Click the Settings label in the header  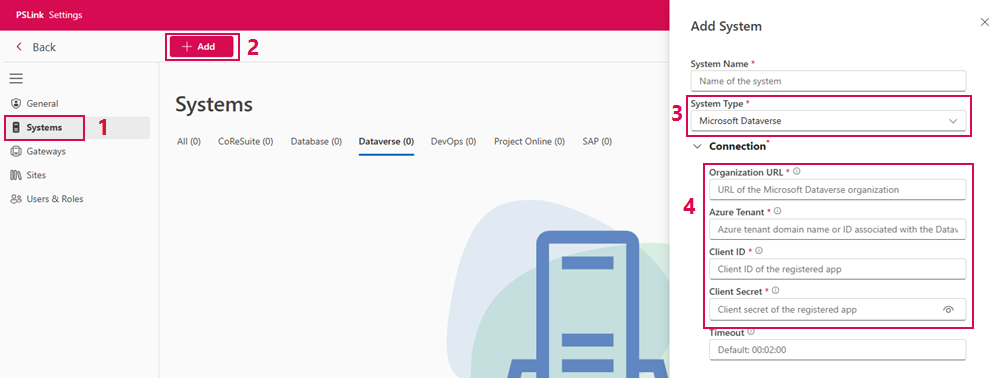pyautogui.click(x=66, y=15)
